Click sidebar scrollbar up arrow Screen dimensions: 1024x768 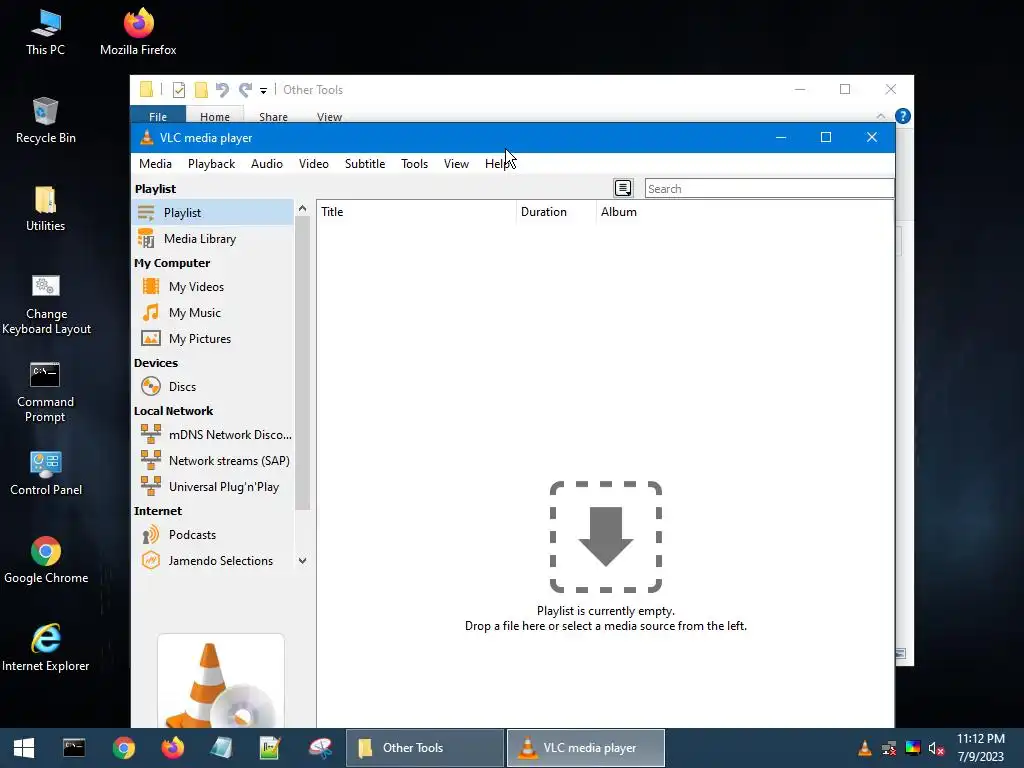(x=302, y=208)
